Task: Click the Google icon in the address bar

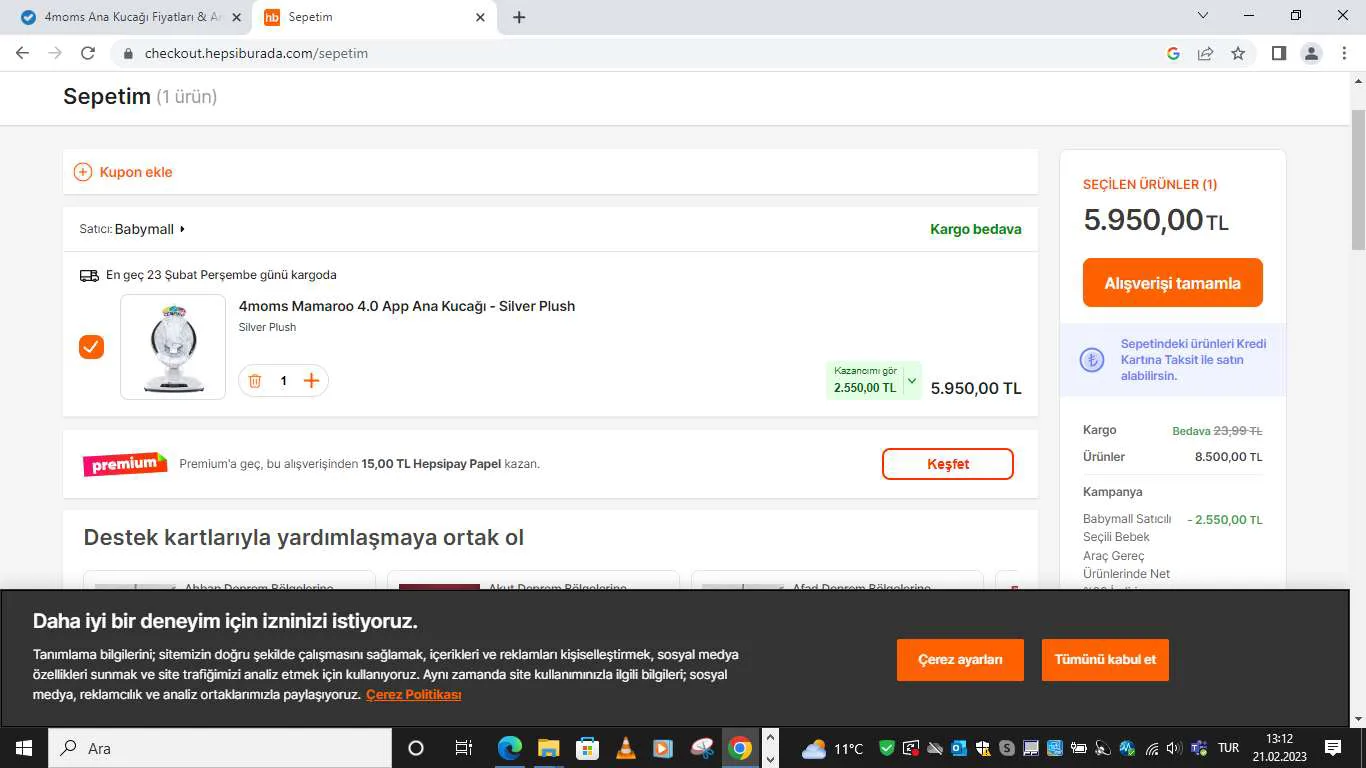Action: point(1174,54)
